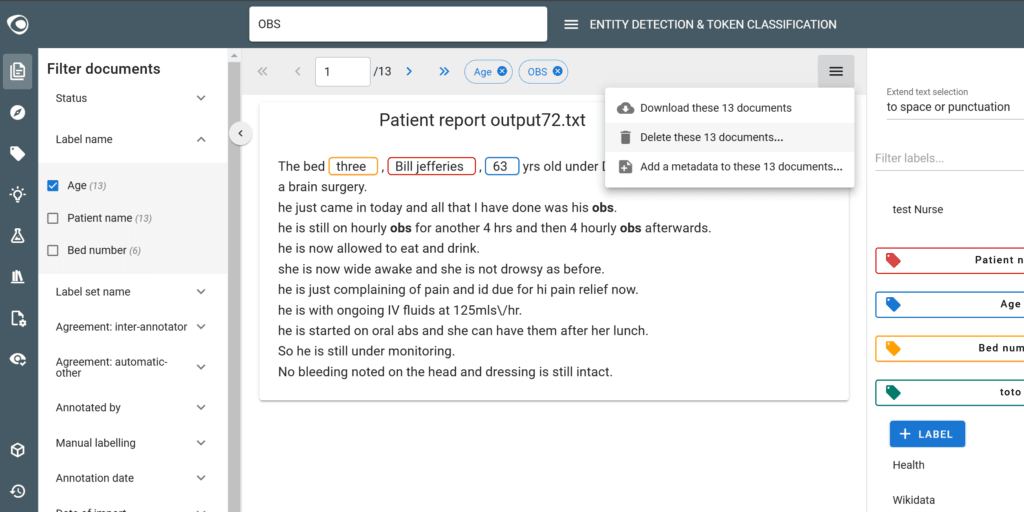Click the blue Age tag icon
Viewport: 1024px width, 512px height.
(x=893, y=304)
